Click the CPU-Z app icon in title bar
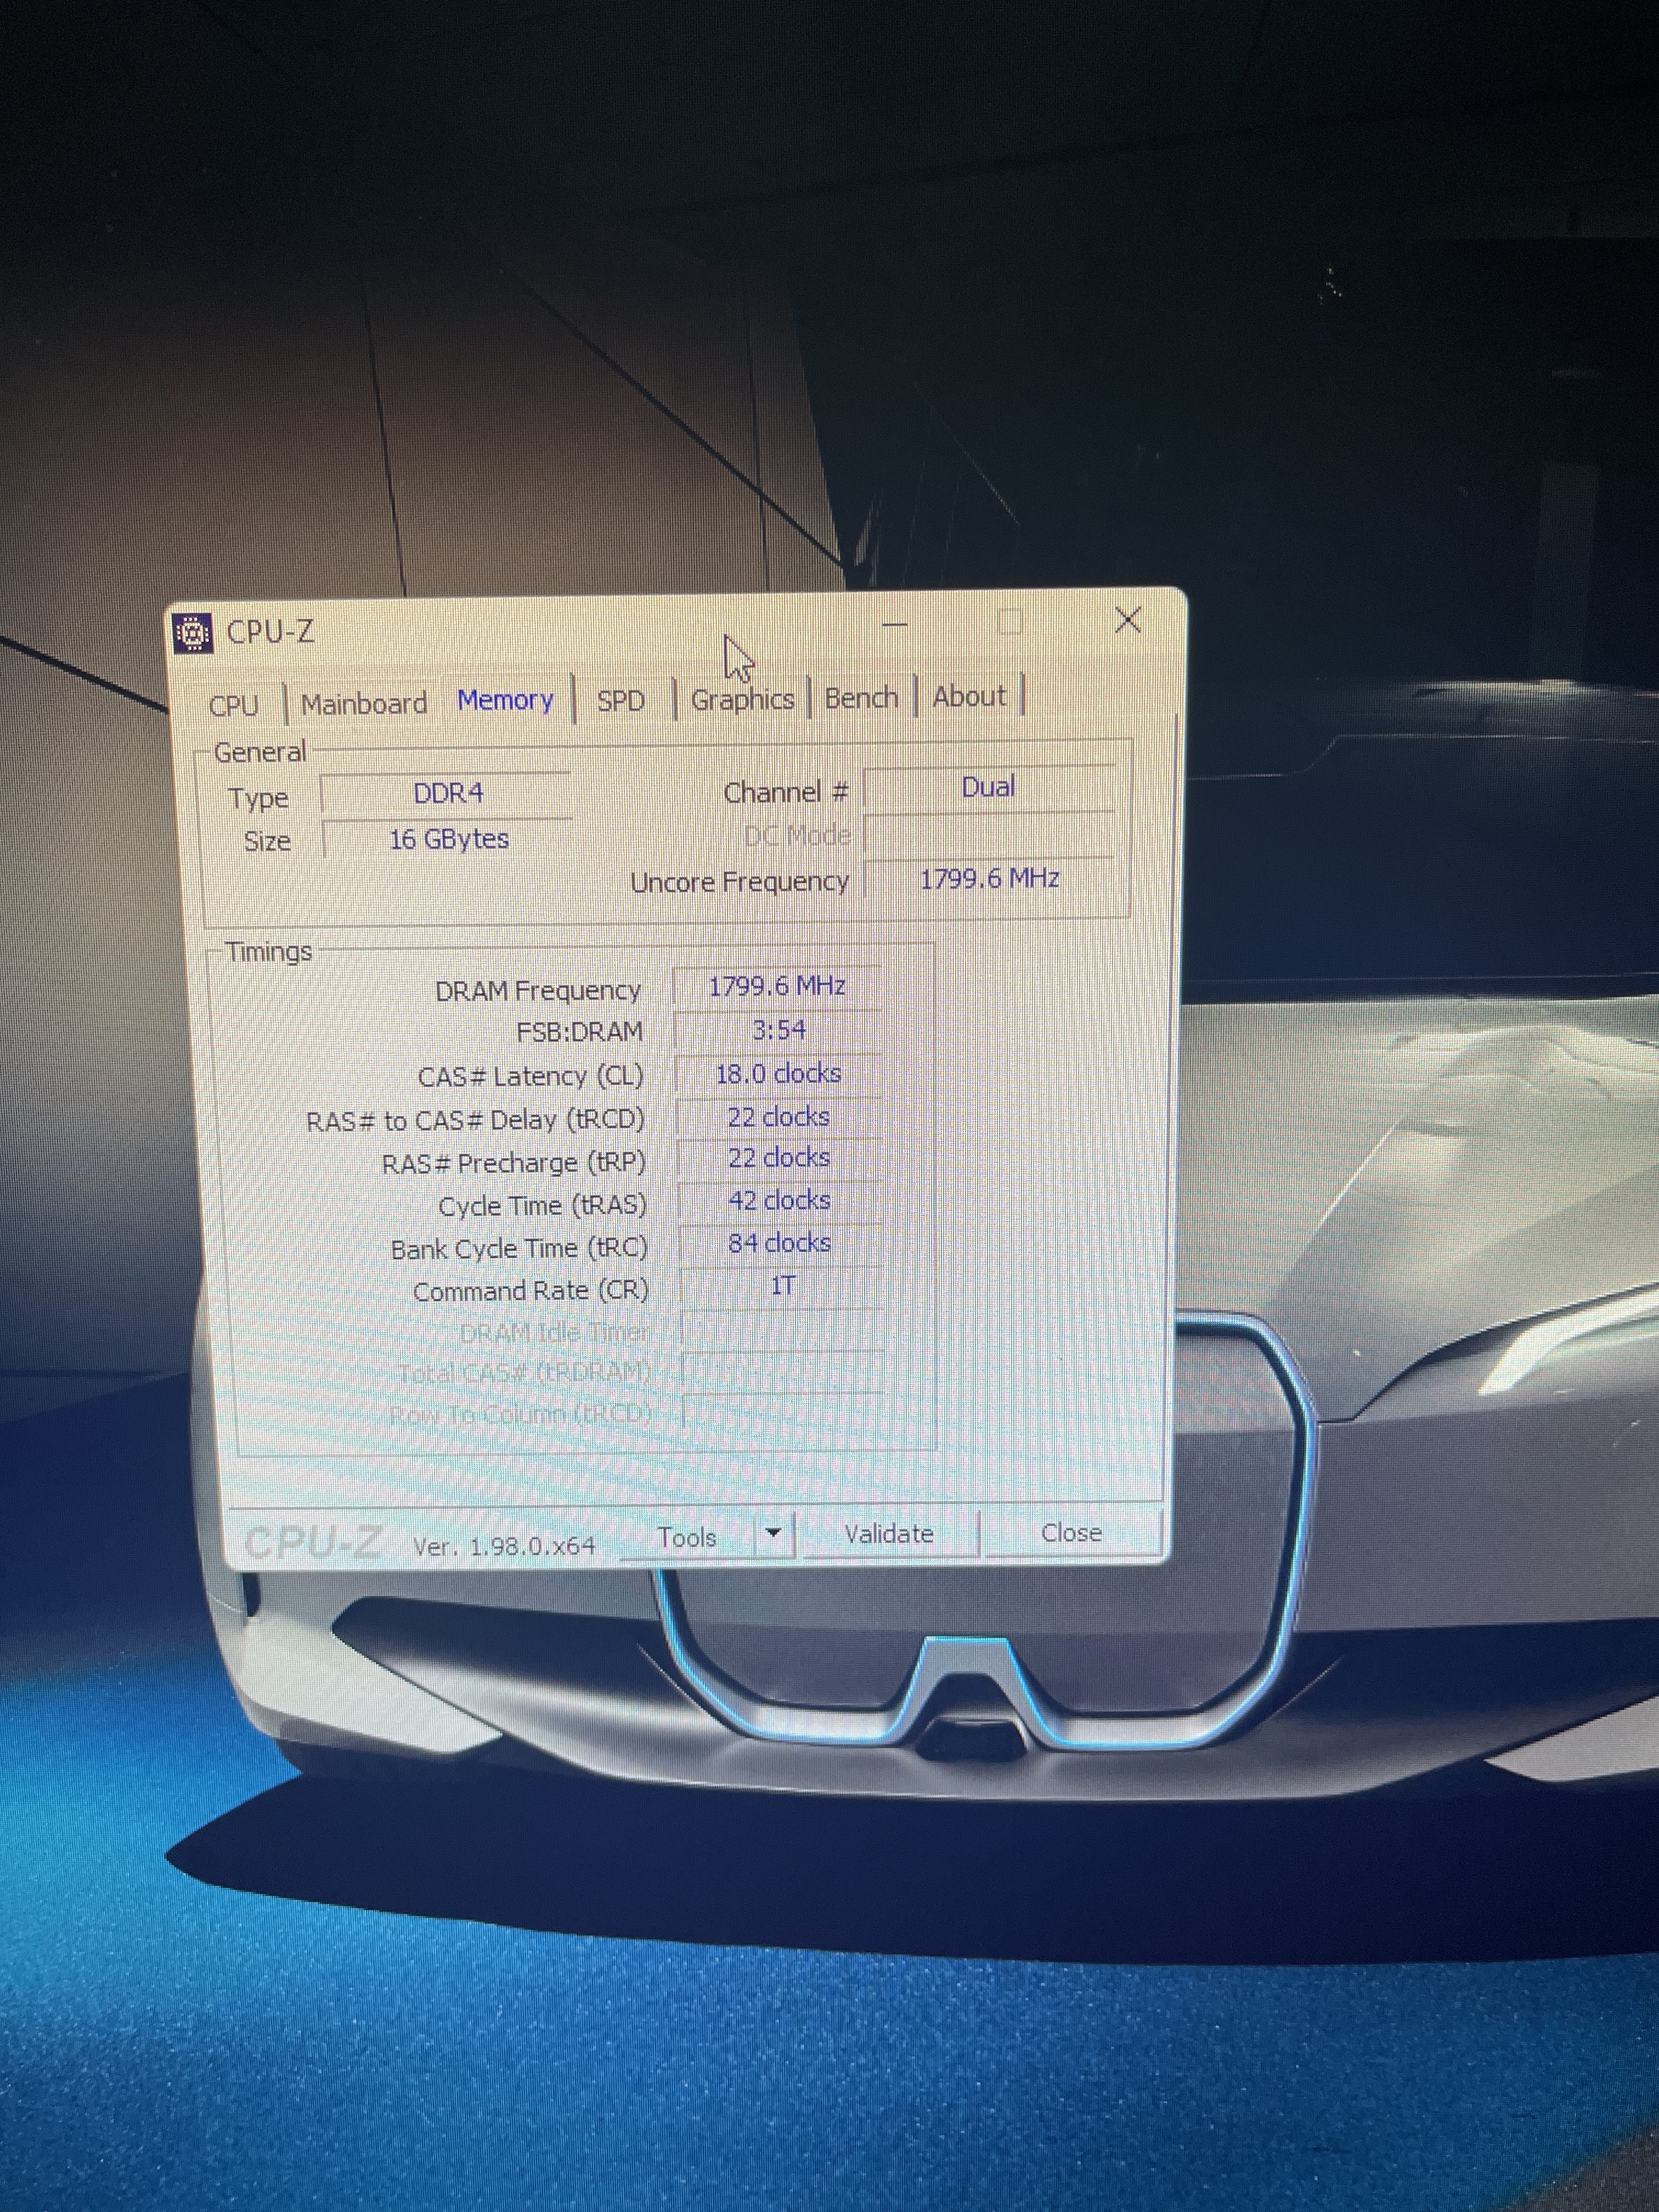This screenshot has height=2212, width=1659. (193, 633)
